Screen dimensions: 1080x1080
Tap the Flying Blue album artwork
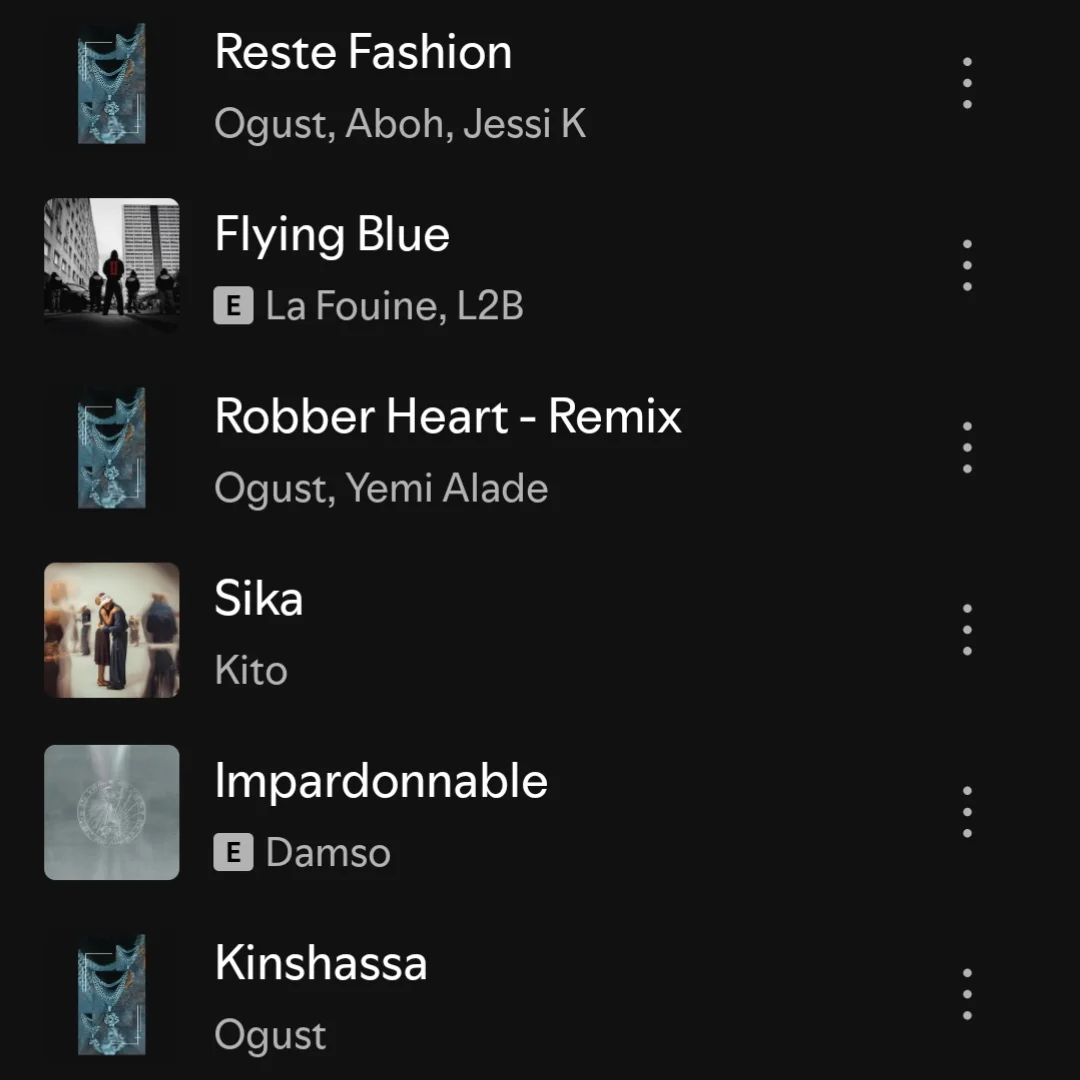click(x=112, y=265)
